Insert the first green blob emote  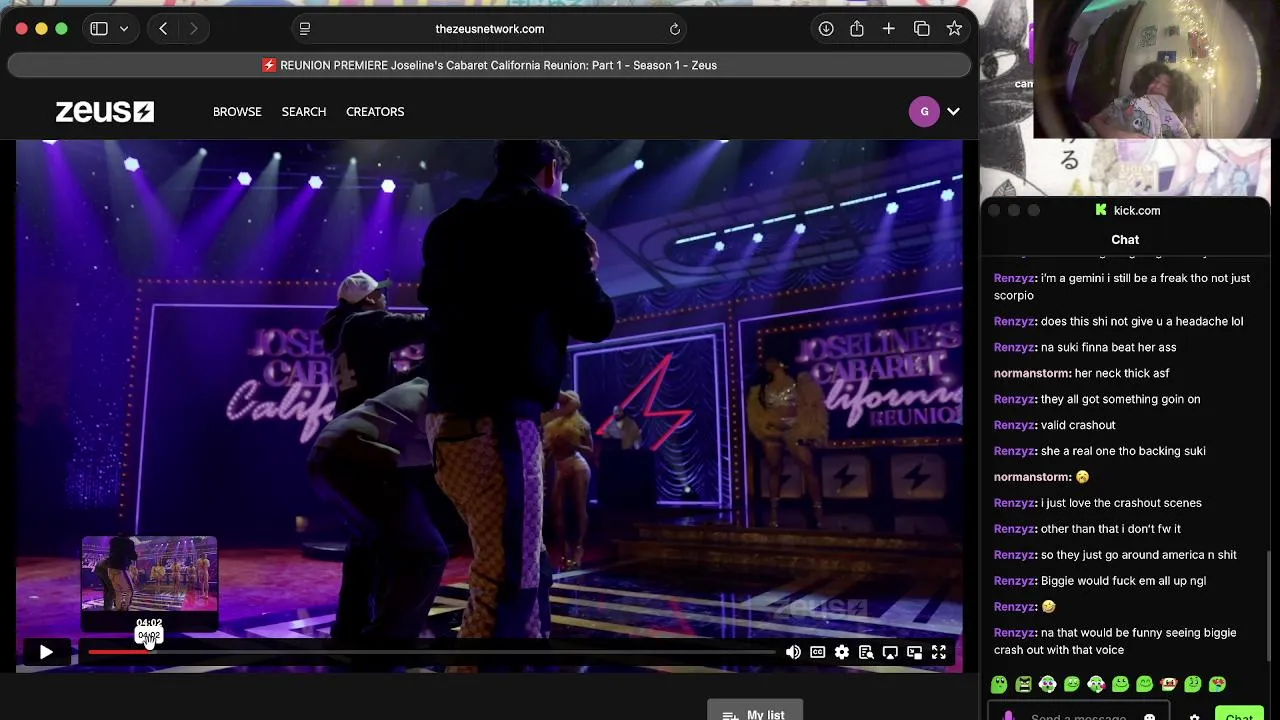999,684
